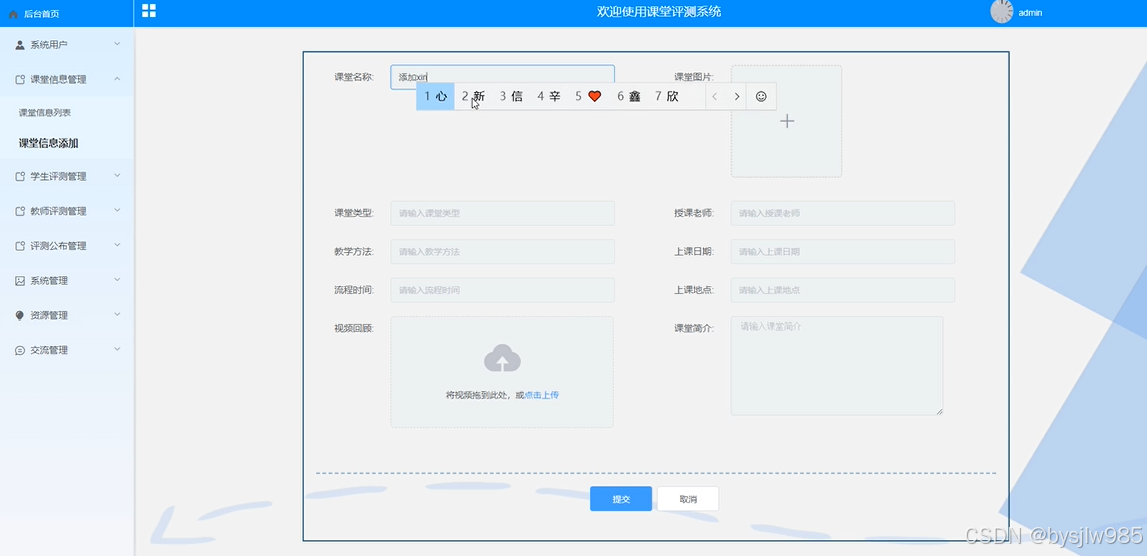Click the 提交 submit button
Viewport: 1147px width, 556px height.
point(621,499)
